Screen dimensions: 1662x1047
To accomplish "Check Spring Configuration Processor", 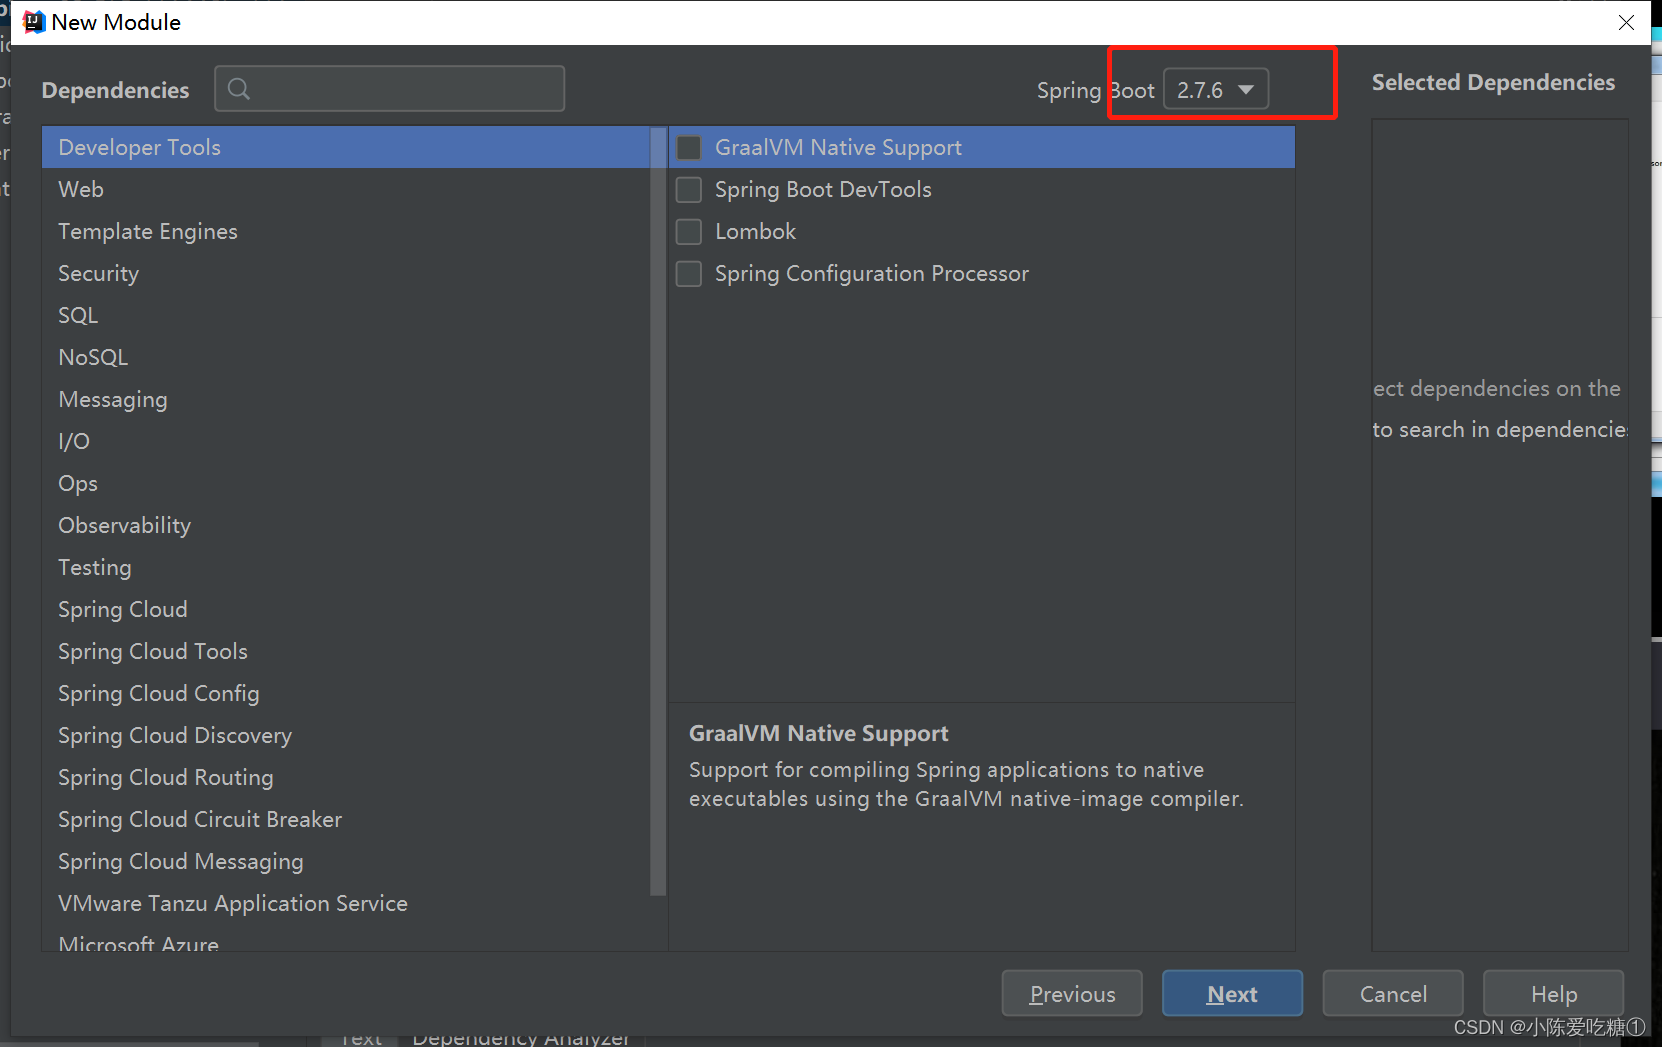I will (x=689, y=274).
